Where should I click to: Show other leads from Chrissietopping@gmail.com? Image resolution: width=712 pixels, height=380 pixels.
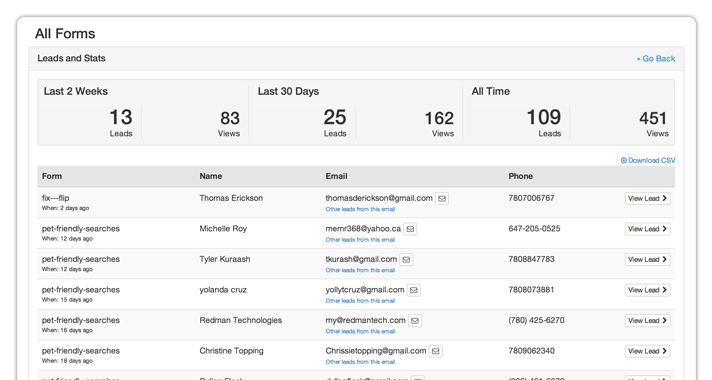(360, 362)
